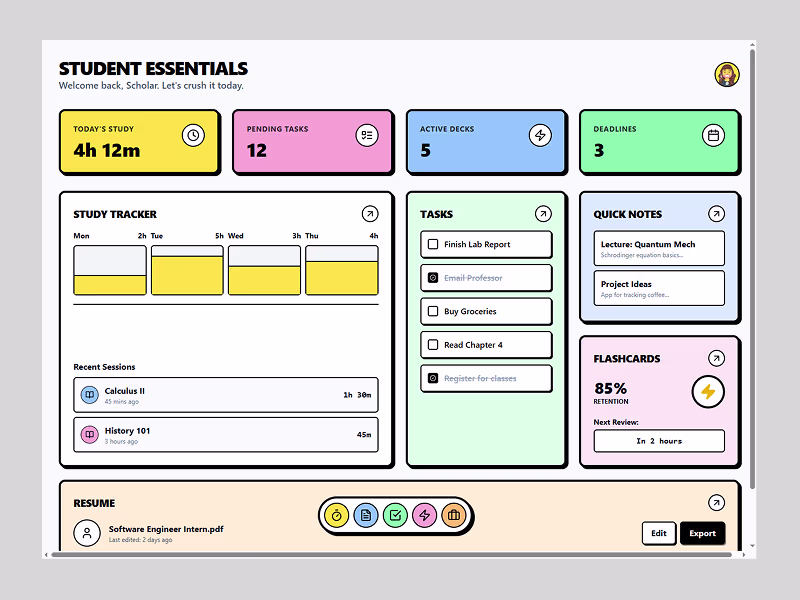Image resolution: width=800 pixels, height=600 pixels.
Task: Open the Calculus II recent session
Action: [226, 395]
